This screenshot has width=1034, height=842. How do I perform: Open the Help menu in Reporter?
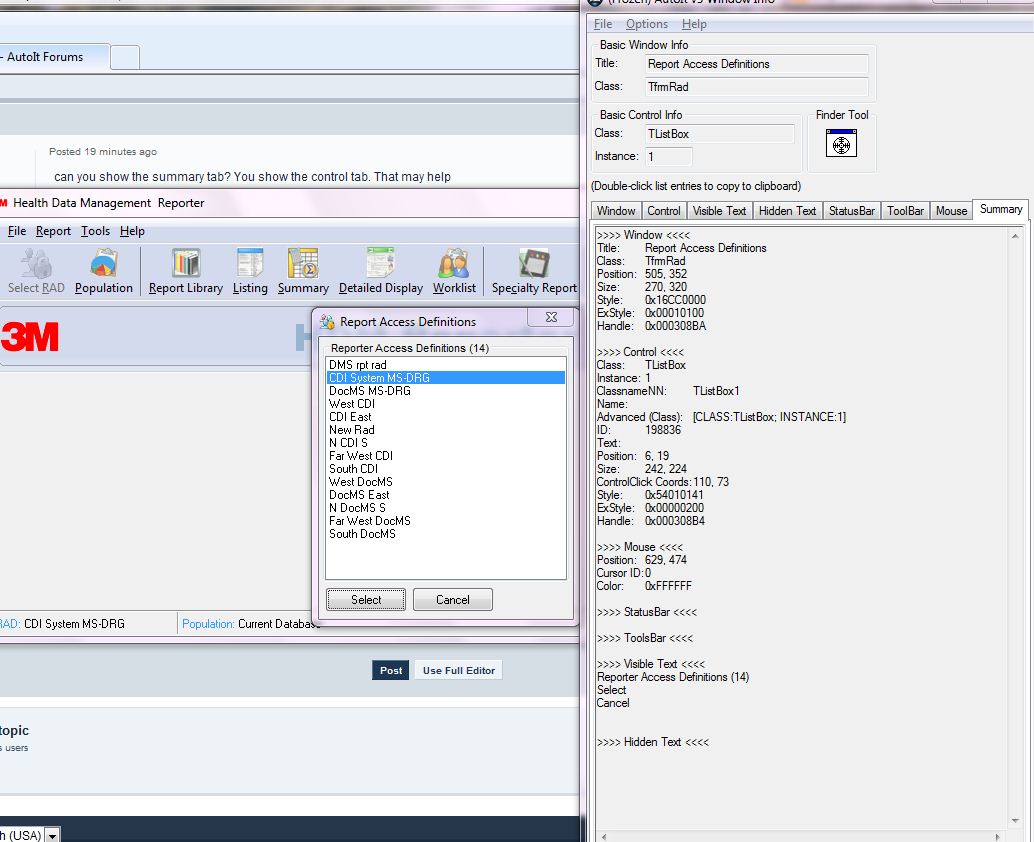(132, 231)
